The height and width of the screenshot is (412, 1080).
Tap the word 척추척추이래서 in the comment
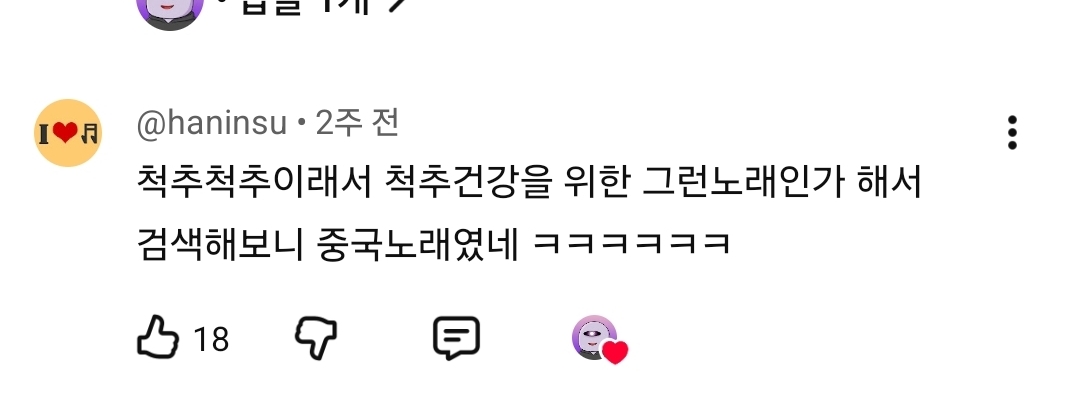click(x=254, y=183)
